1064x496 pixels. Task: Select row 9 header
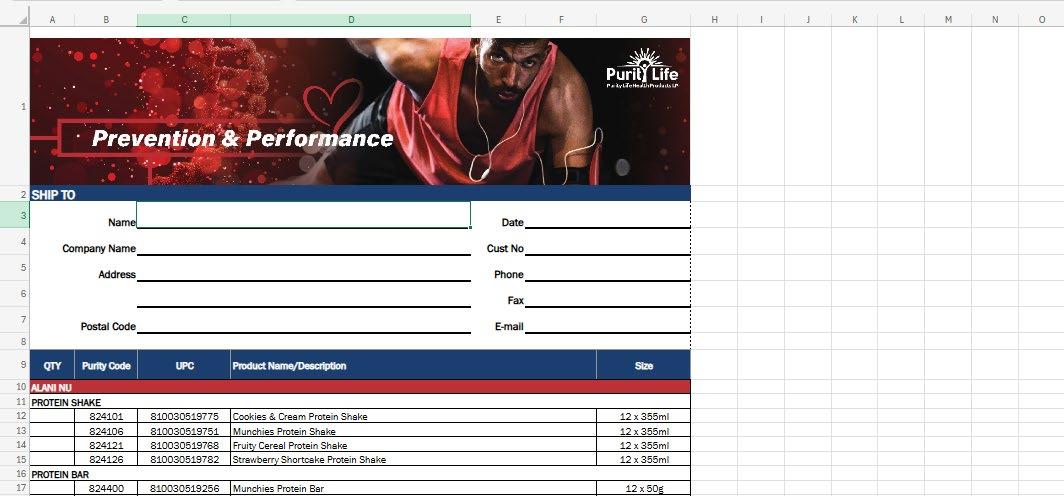pos(15,365)
